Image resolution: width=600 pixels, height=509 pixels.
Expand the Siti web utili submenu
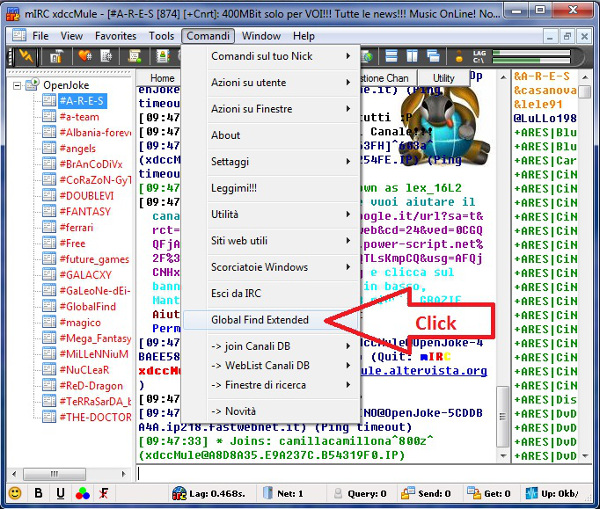(270, 240)
